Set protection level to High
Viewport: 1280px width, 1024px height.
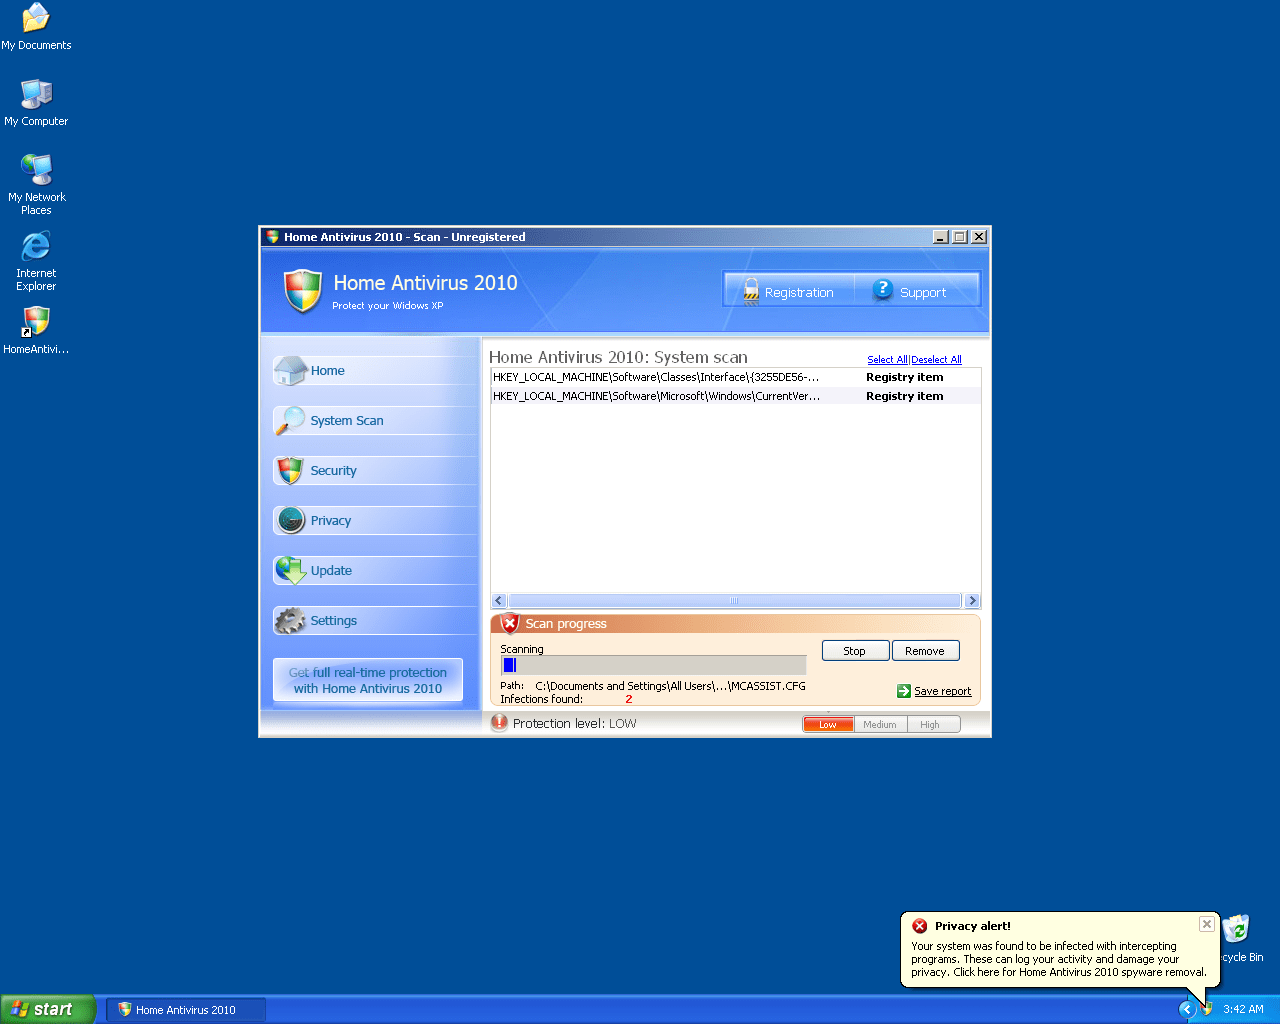(931, 725)
